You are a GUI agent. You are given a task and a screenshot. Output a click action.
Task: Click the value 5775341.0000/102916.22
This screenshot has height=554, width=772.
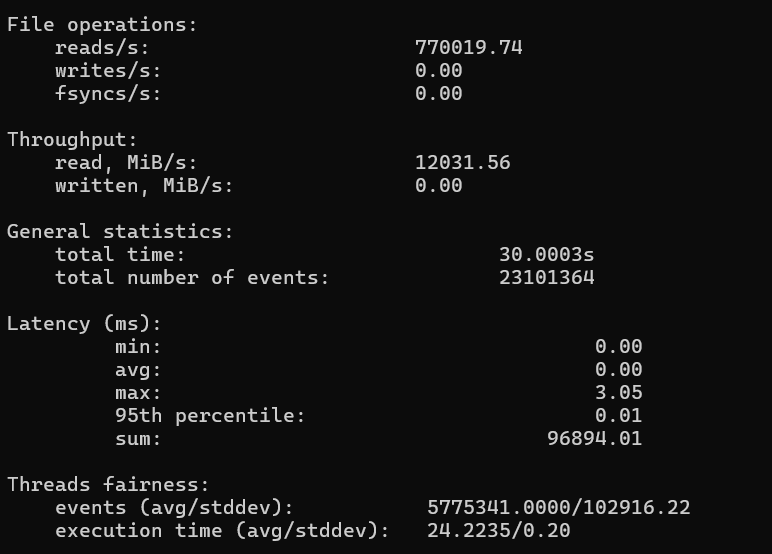(x=558, y=508)
